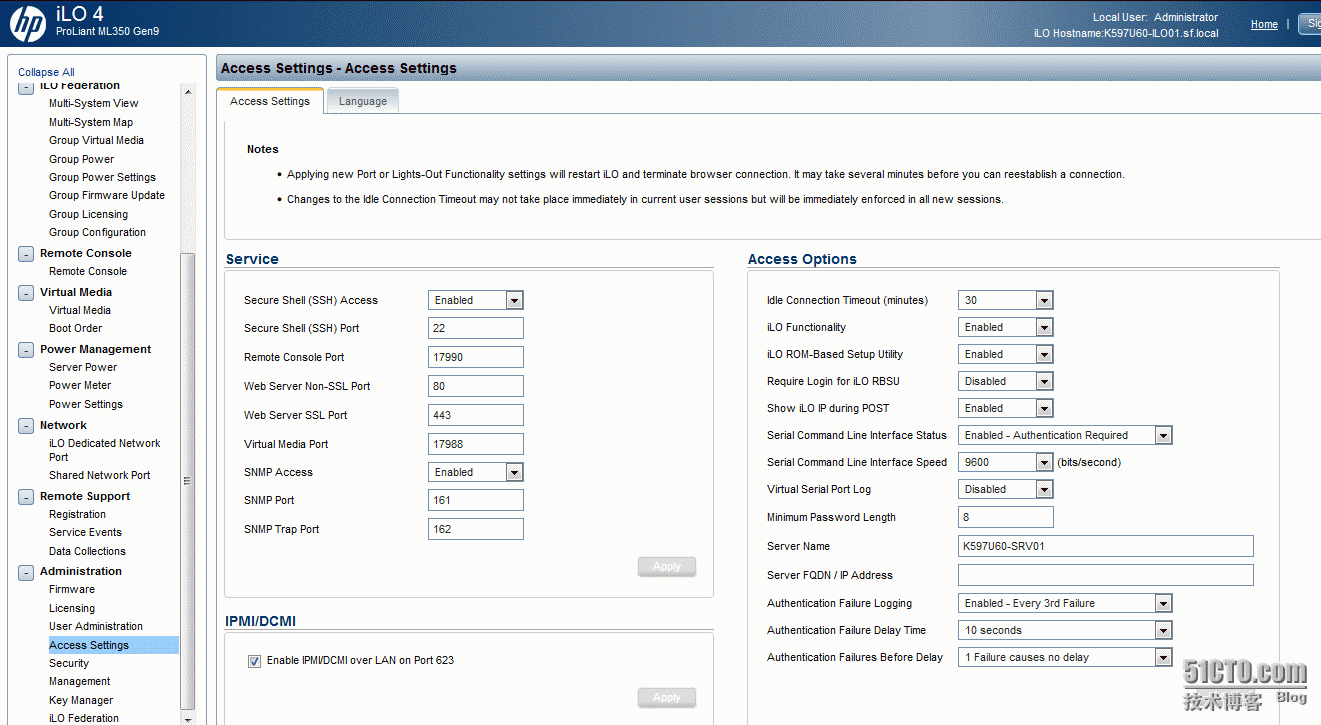This screenshot has width=1321, height=725.
Task: Click the Secure Shell (SSH) Port field
Action: [476, 328]
